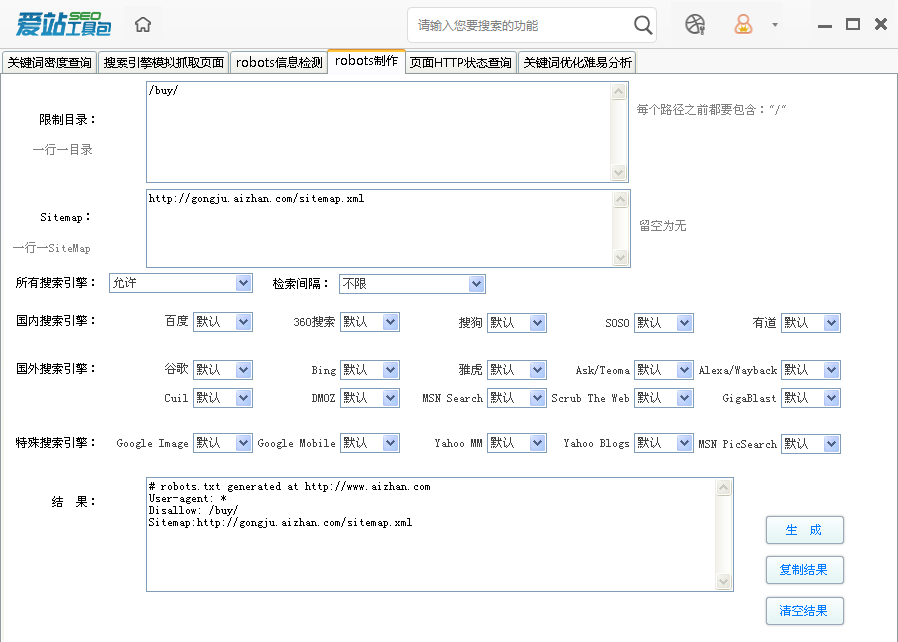Open 页面HTTP状态查询 tab

461,62
